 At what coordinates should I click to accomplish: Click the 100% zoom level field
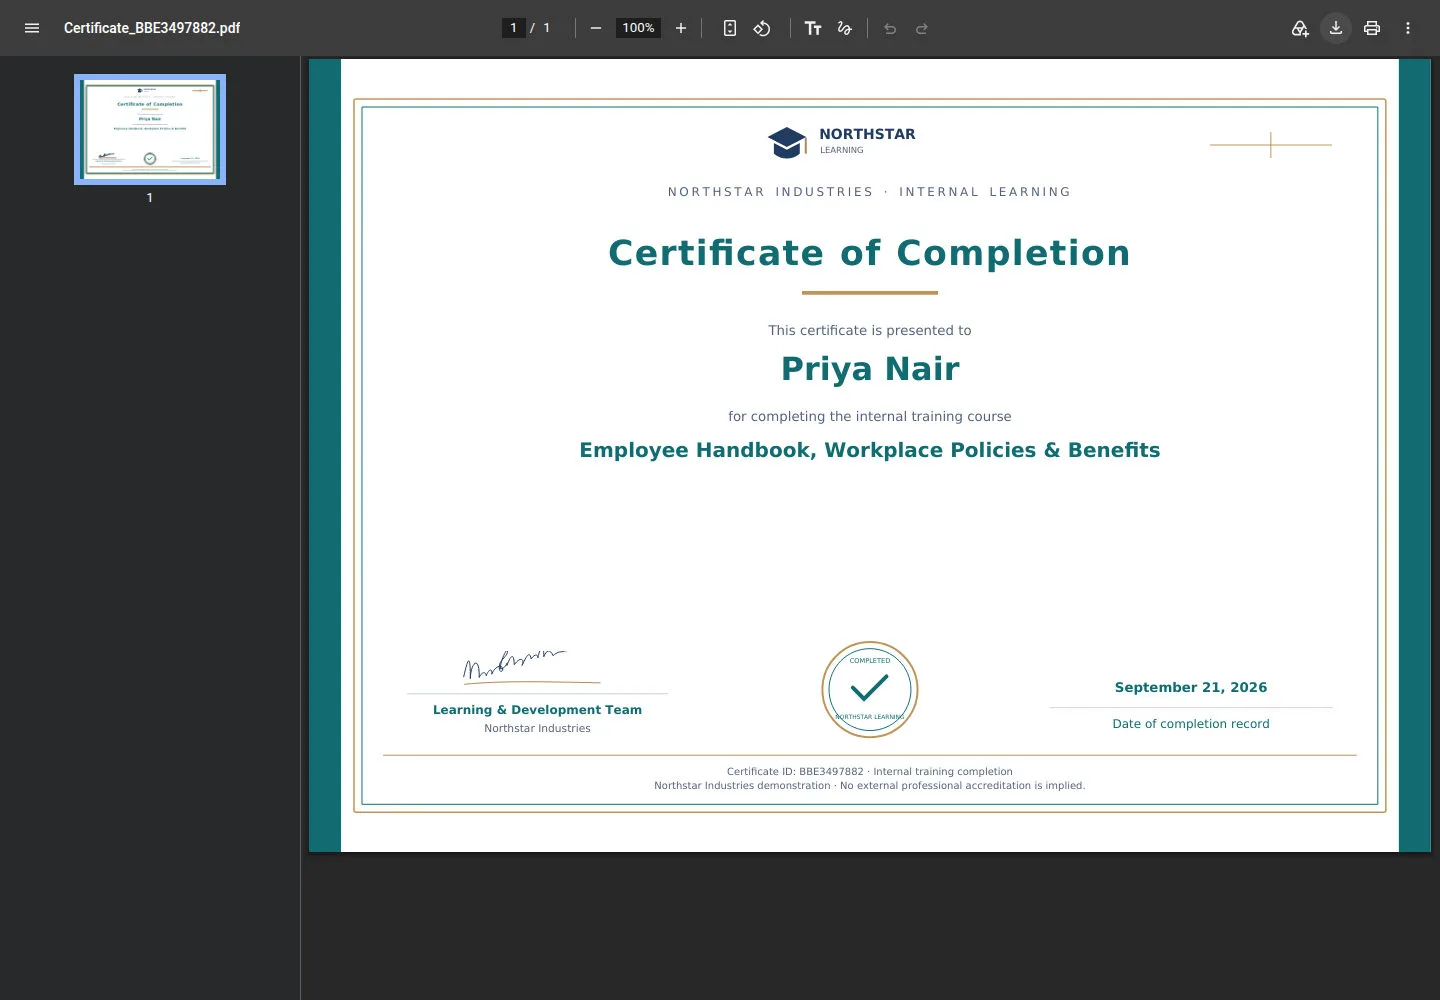(x=638, y=28)
